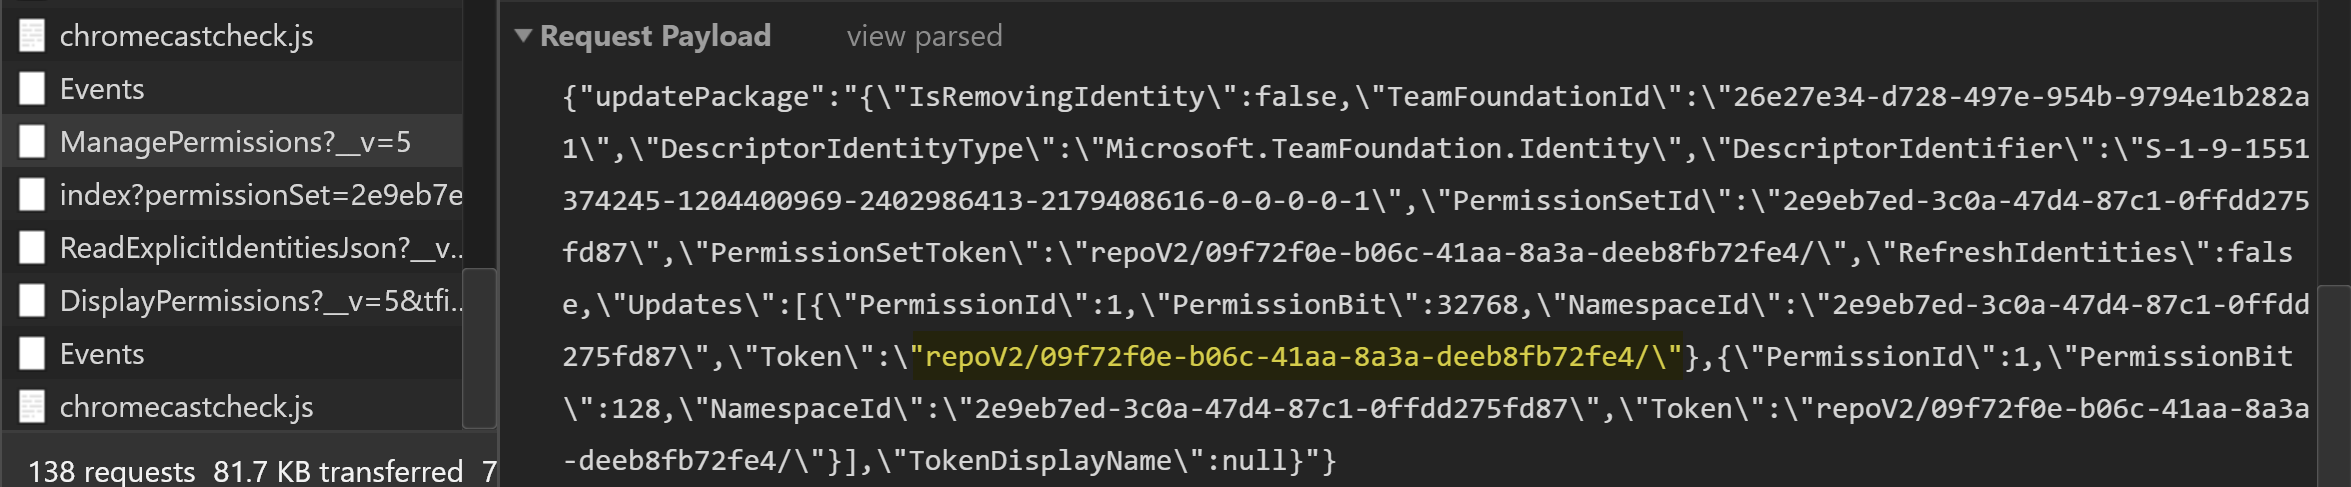Click the first Events request icon
Image resolution: width=2351 pixels, height=487 pixels.
coord(32,89)
